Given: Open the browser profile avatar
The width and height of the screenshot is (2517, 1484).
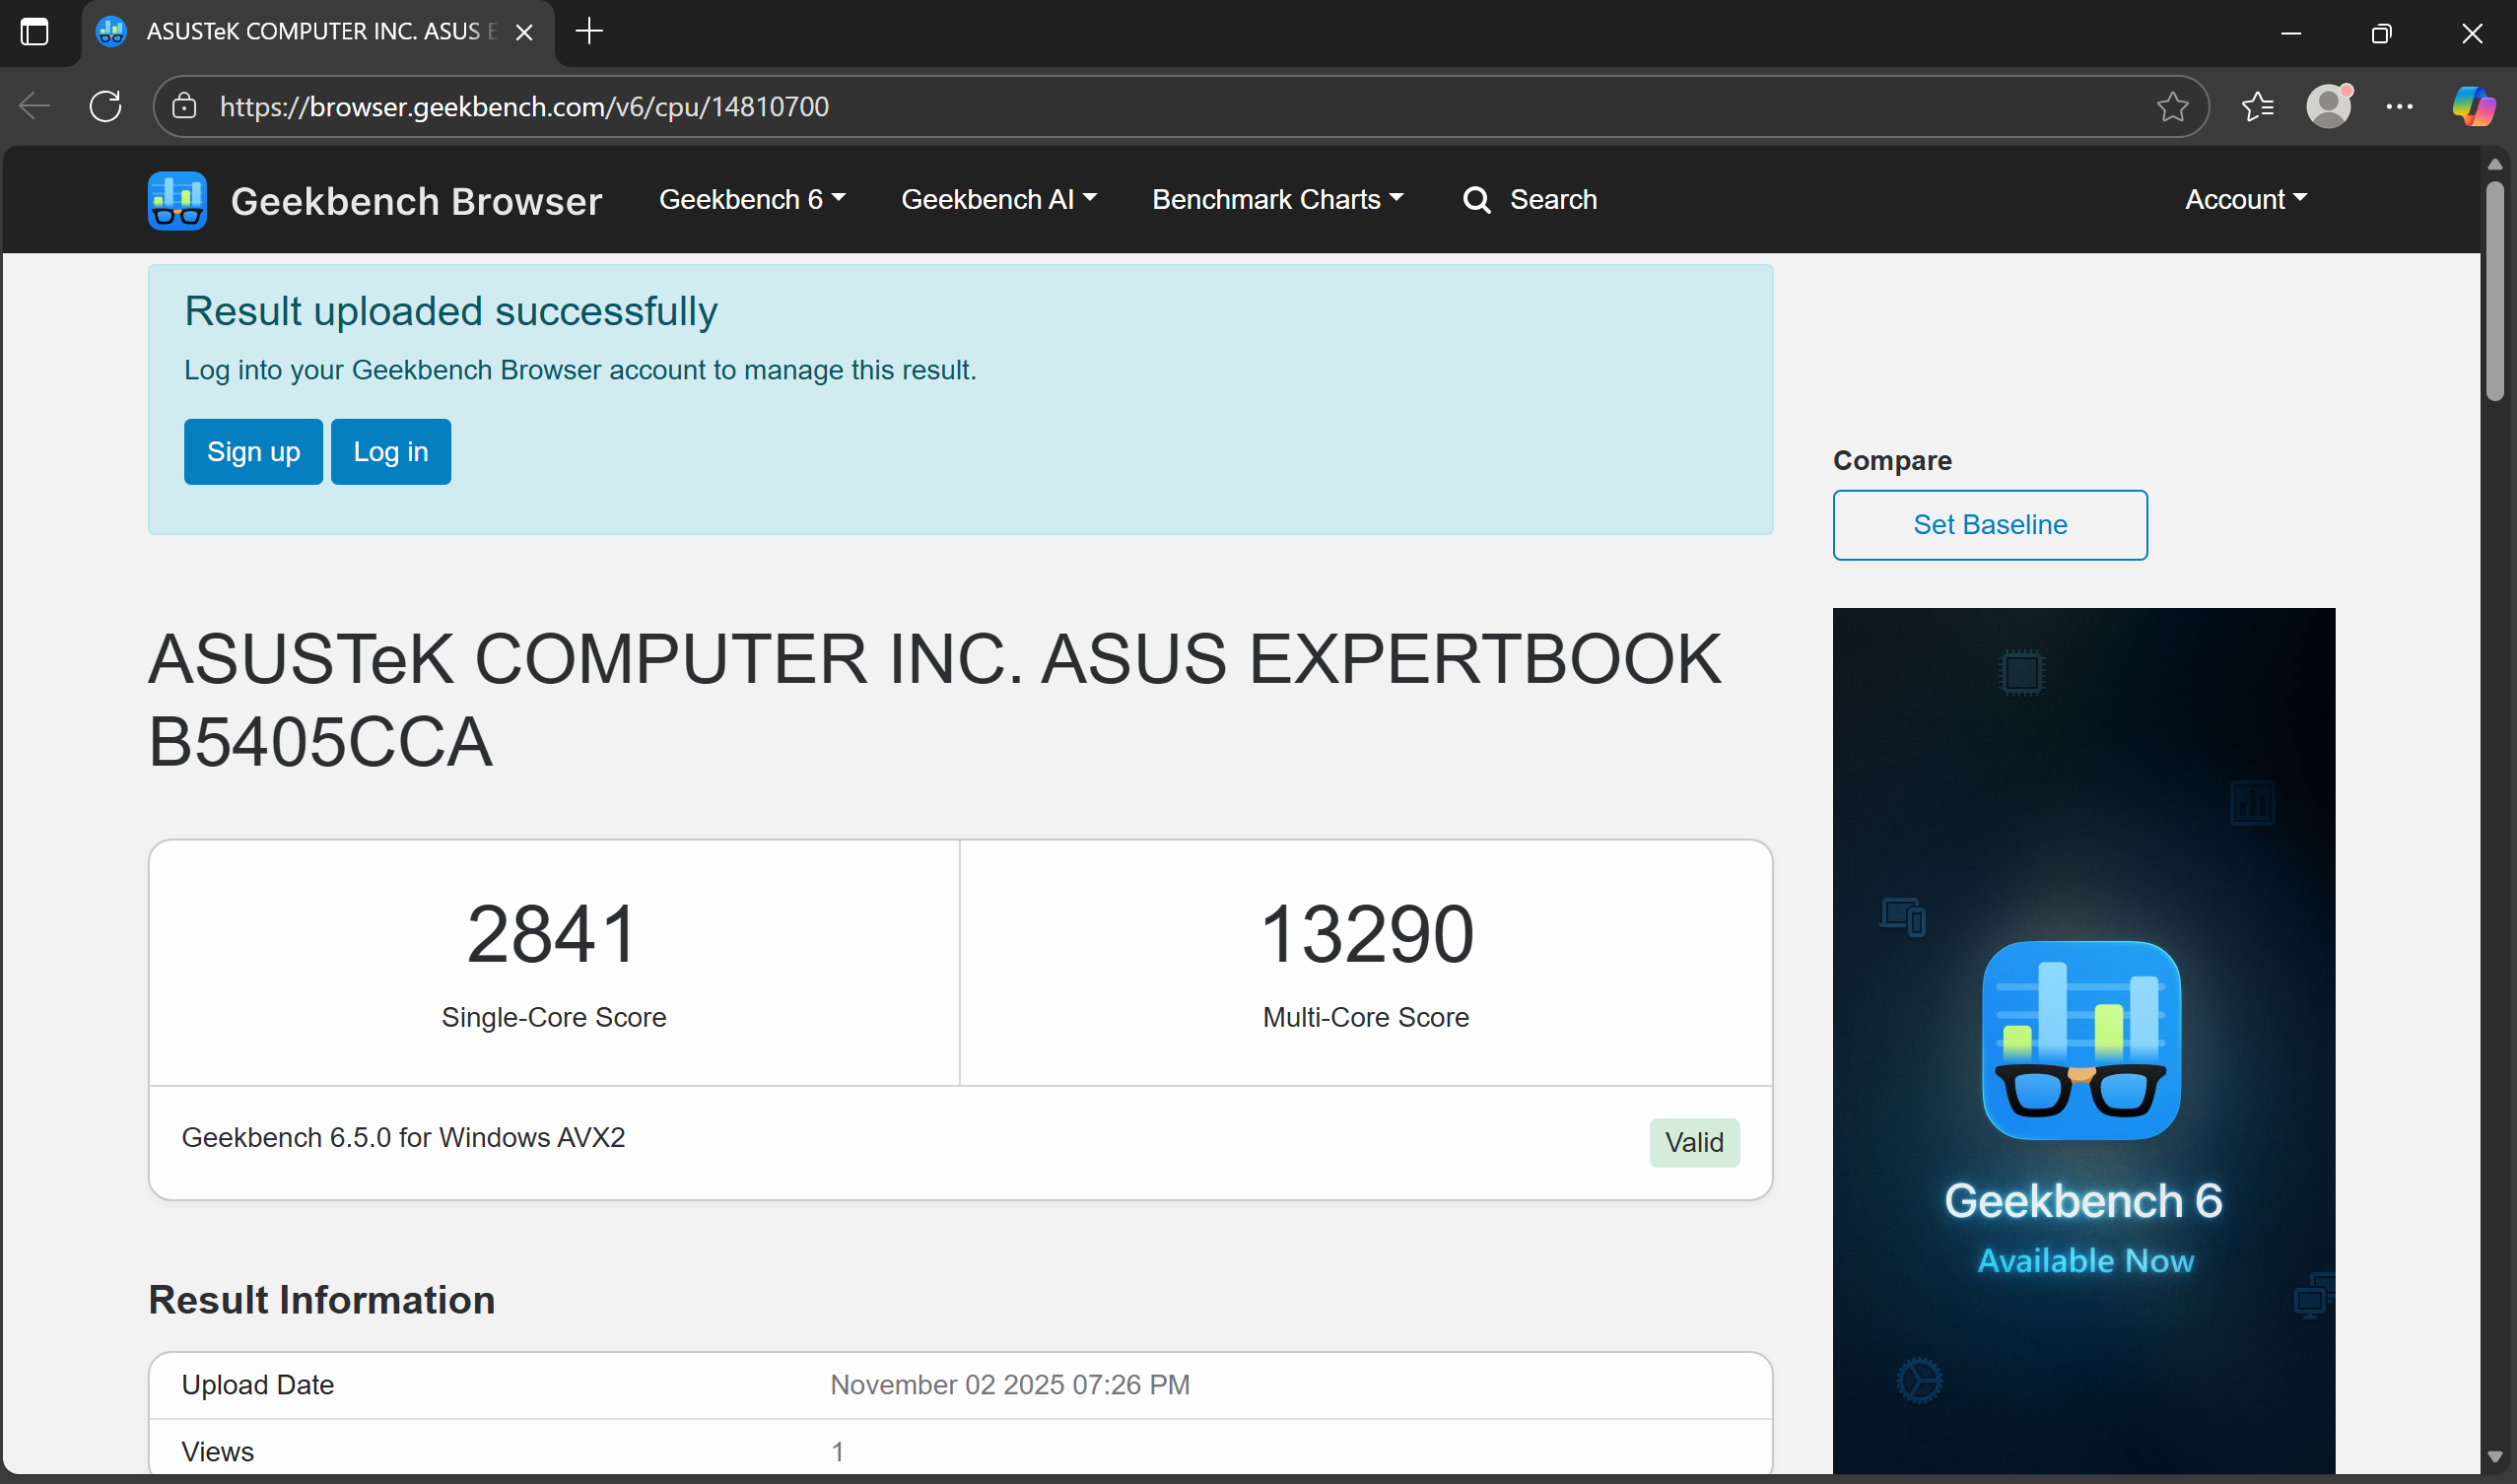Looking at the screenshot, I should point(2328,106).
